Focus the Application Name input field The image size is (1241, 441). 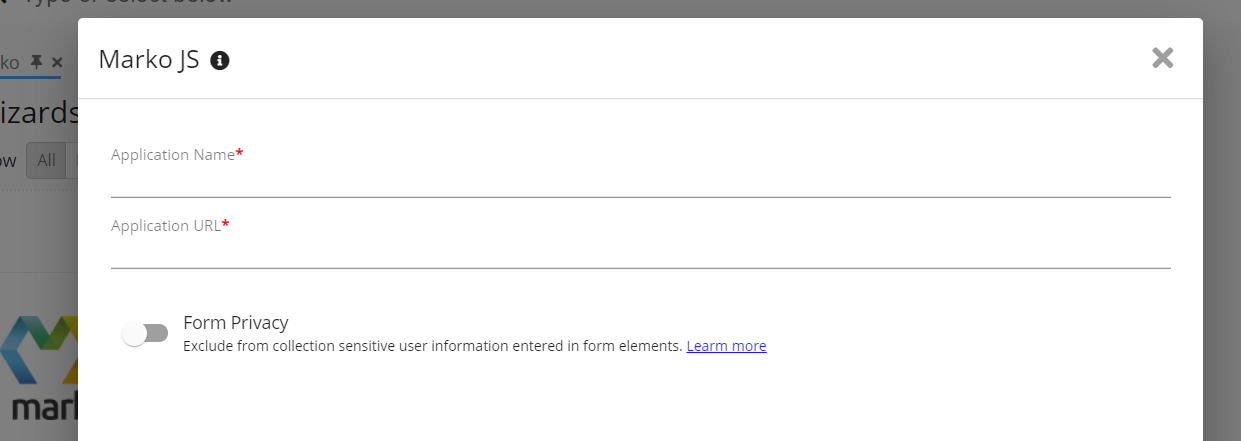(x=640, y=182)
